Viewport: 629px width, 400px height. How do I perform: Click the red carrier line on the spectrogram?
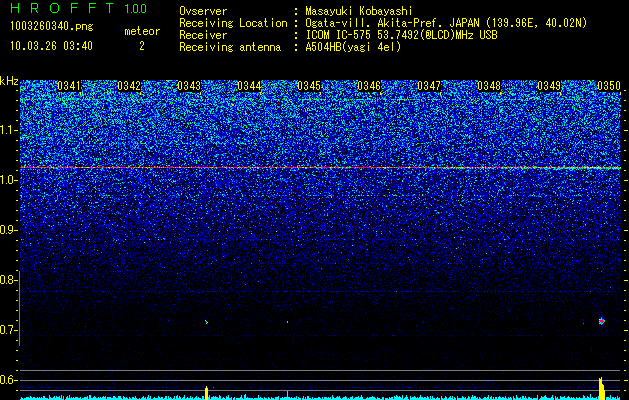(320, 168)
